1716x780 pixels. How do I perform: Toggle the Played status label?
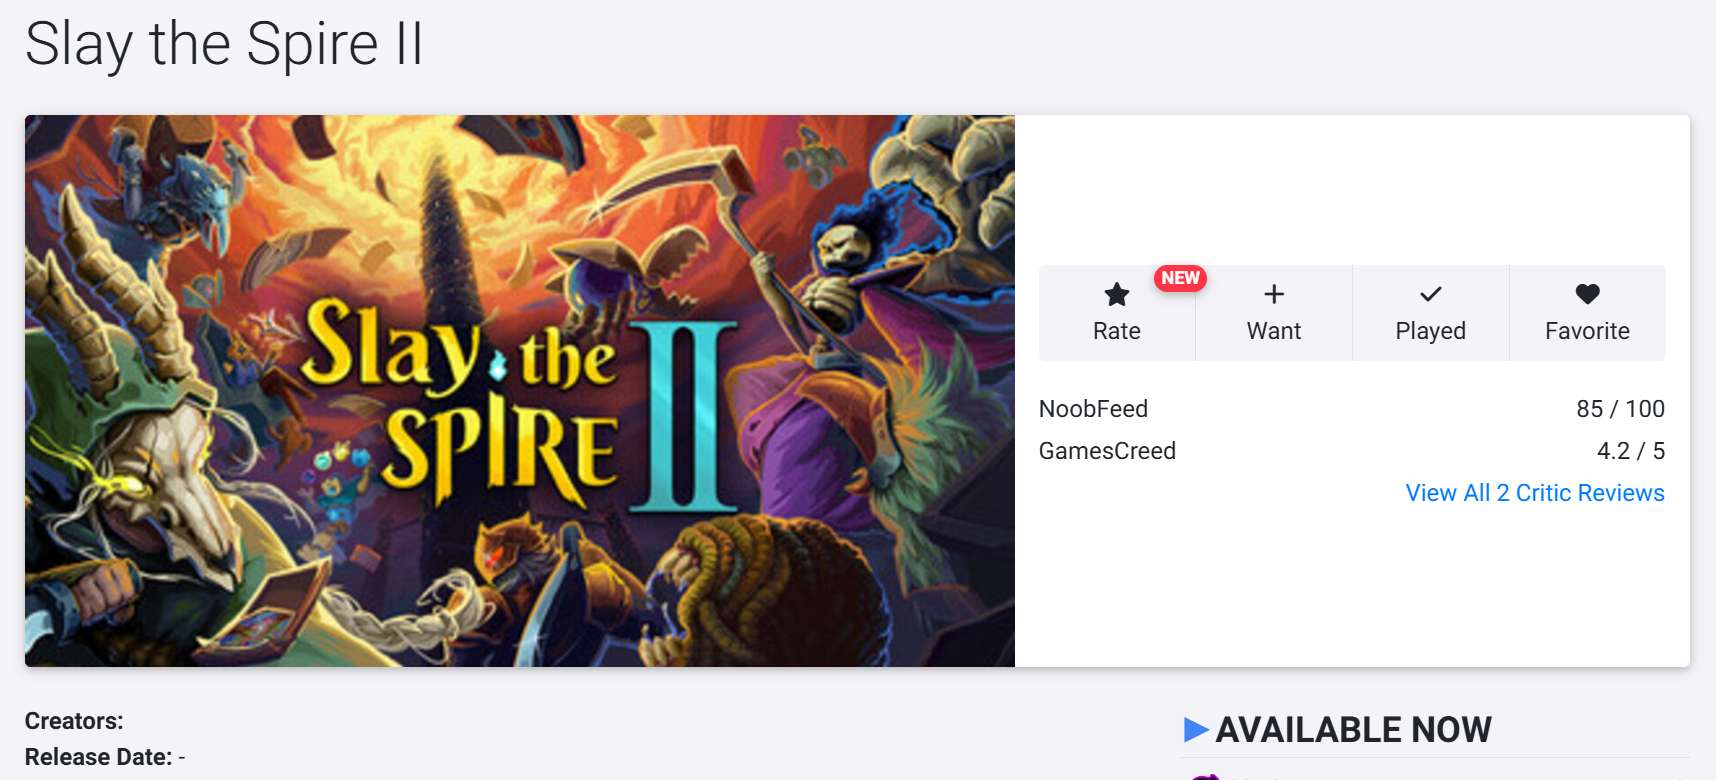(1431, 331)
